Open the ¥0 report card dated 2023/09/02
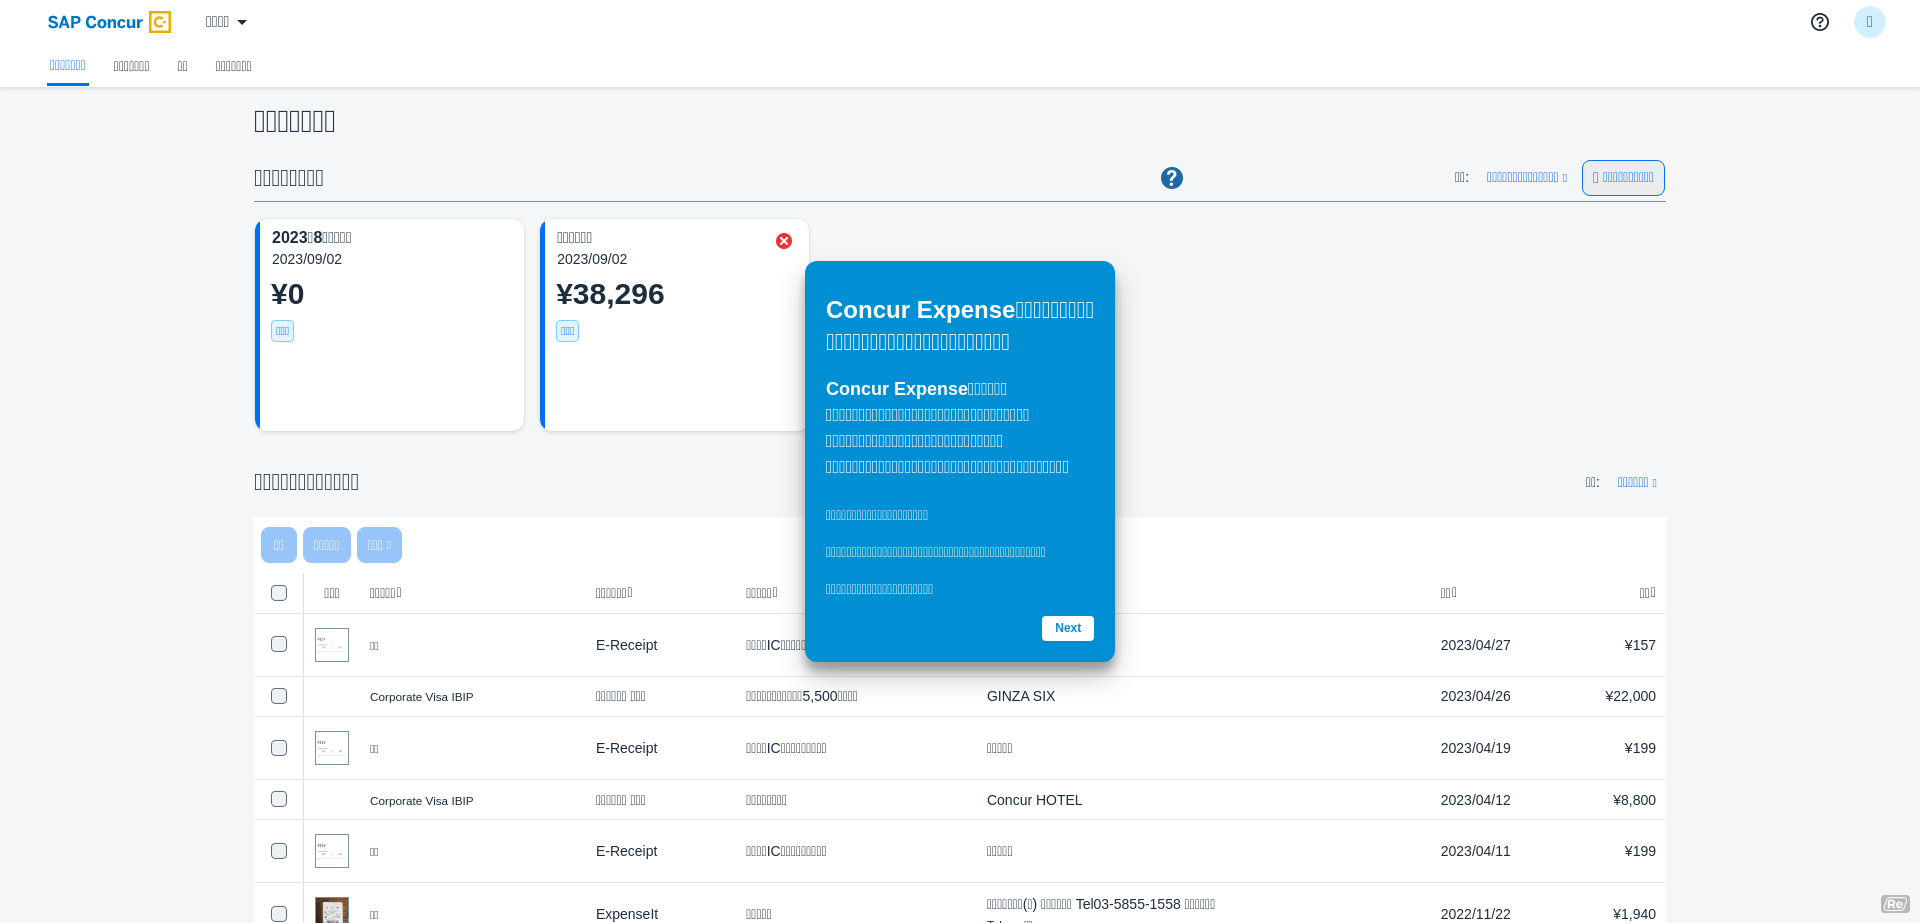The height and width of the screenshot is (923, 1920). tap(389, 325)
